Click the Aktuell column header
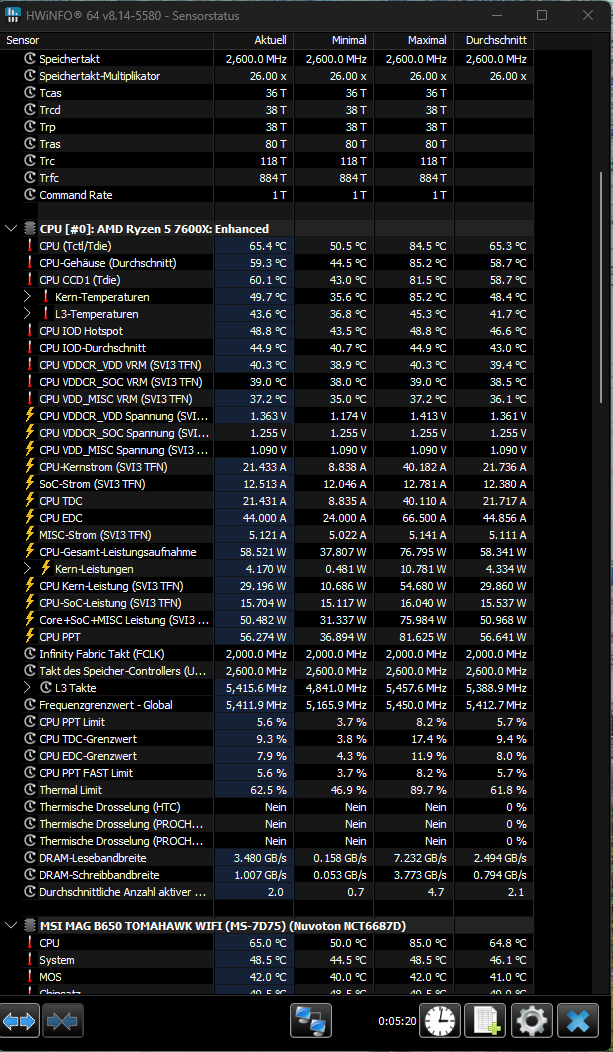Image resolution: width=613 pixels, height=1052 pixels. tap(254, 40)
